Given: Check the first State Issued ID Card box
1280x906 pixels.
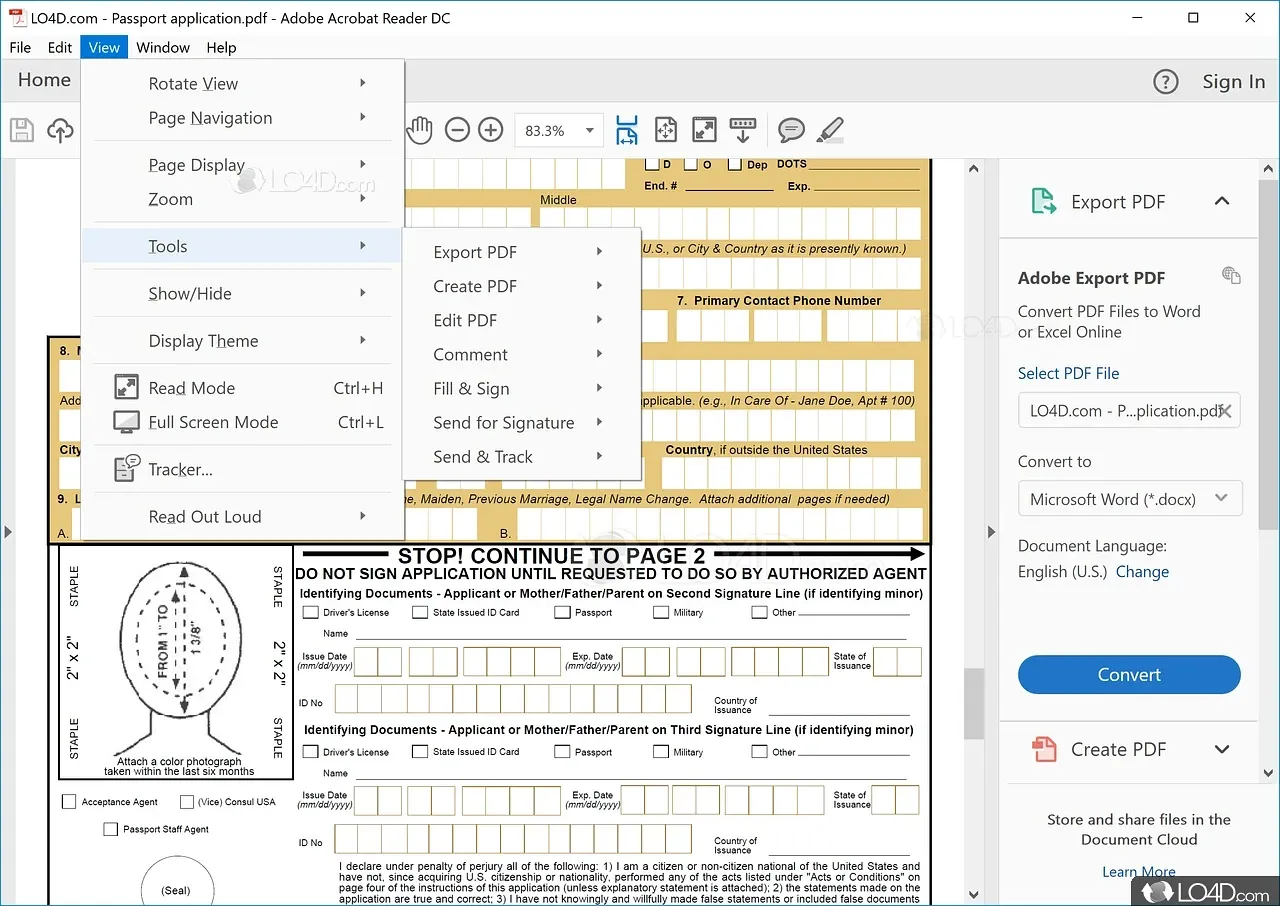Looking at the screenshot, I should (x=420, y=612).
